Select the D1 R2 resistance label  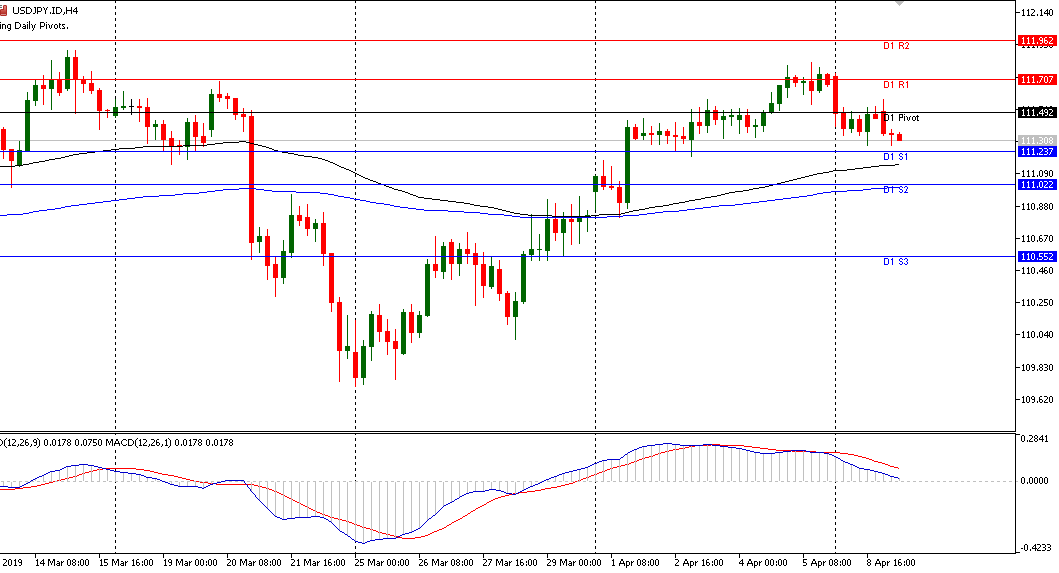pyautogui.click(x=895, y=46)
